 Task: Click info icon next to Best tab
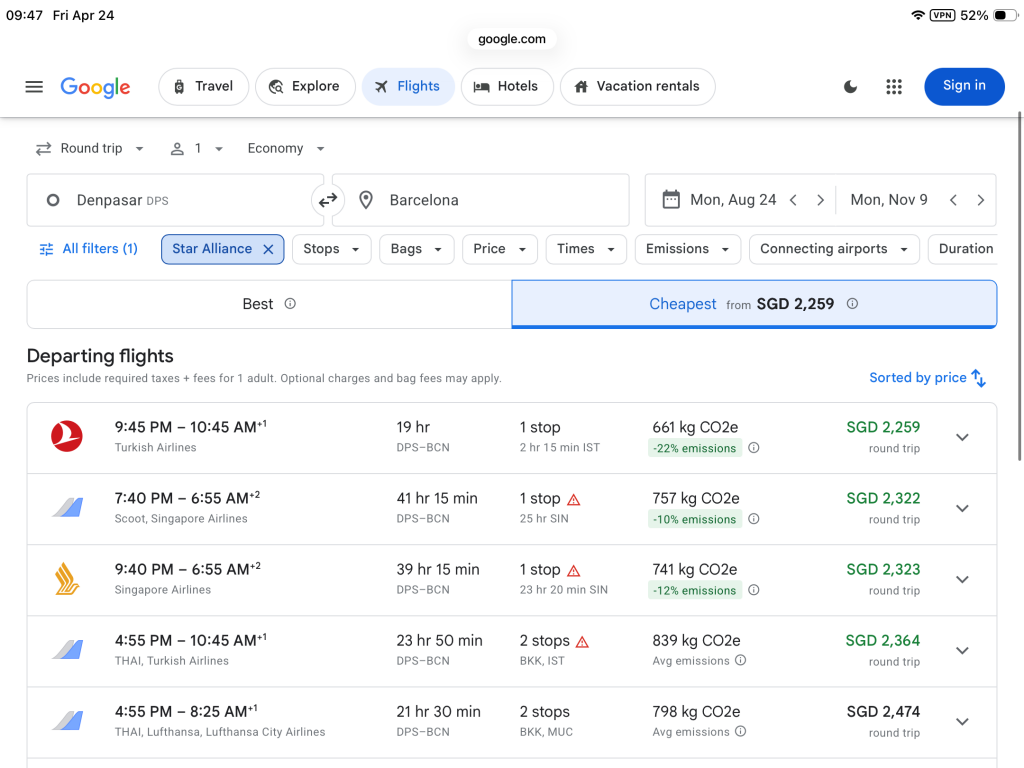click(290, 304)
